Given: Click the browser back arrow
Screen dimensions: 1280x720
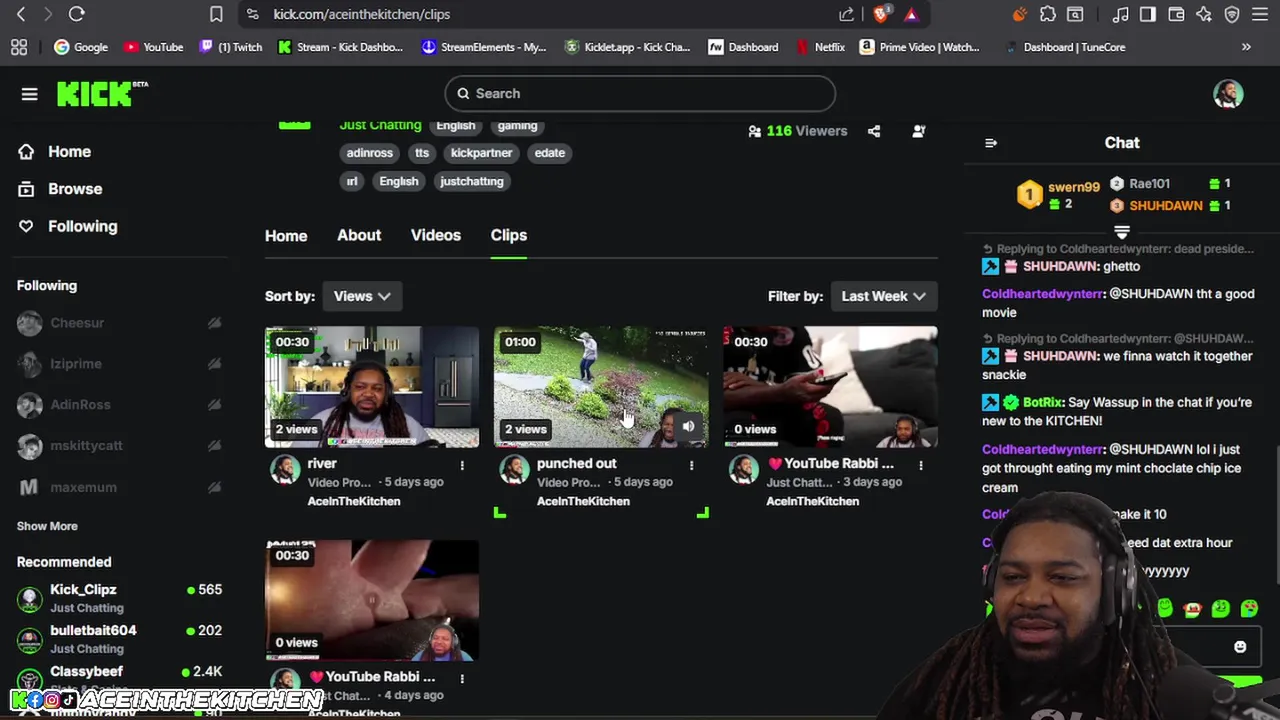Looking at the screenshot, I should point(21,14).
